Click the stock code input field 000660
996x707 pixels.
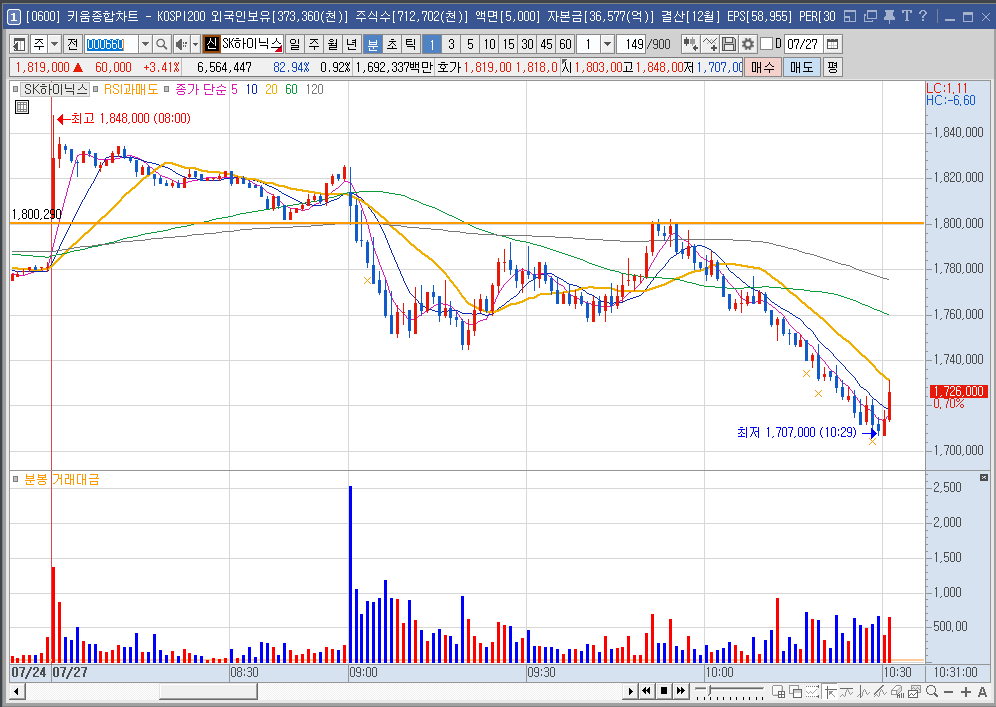(111, 44)
